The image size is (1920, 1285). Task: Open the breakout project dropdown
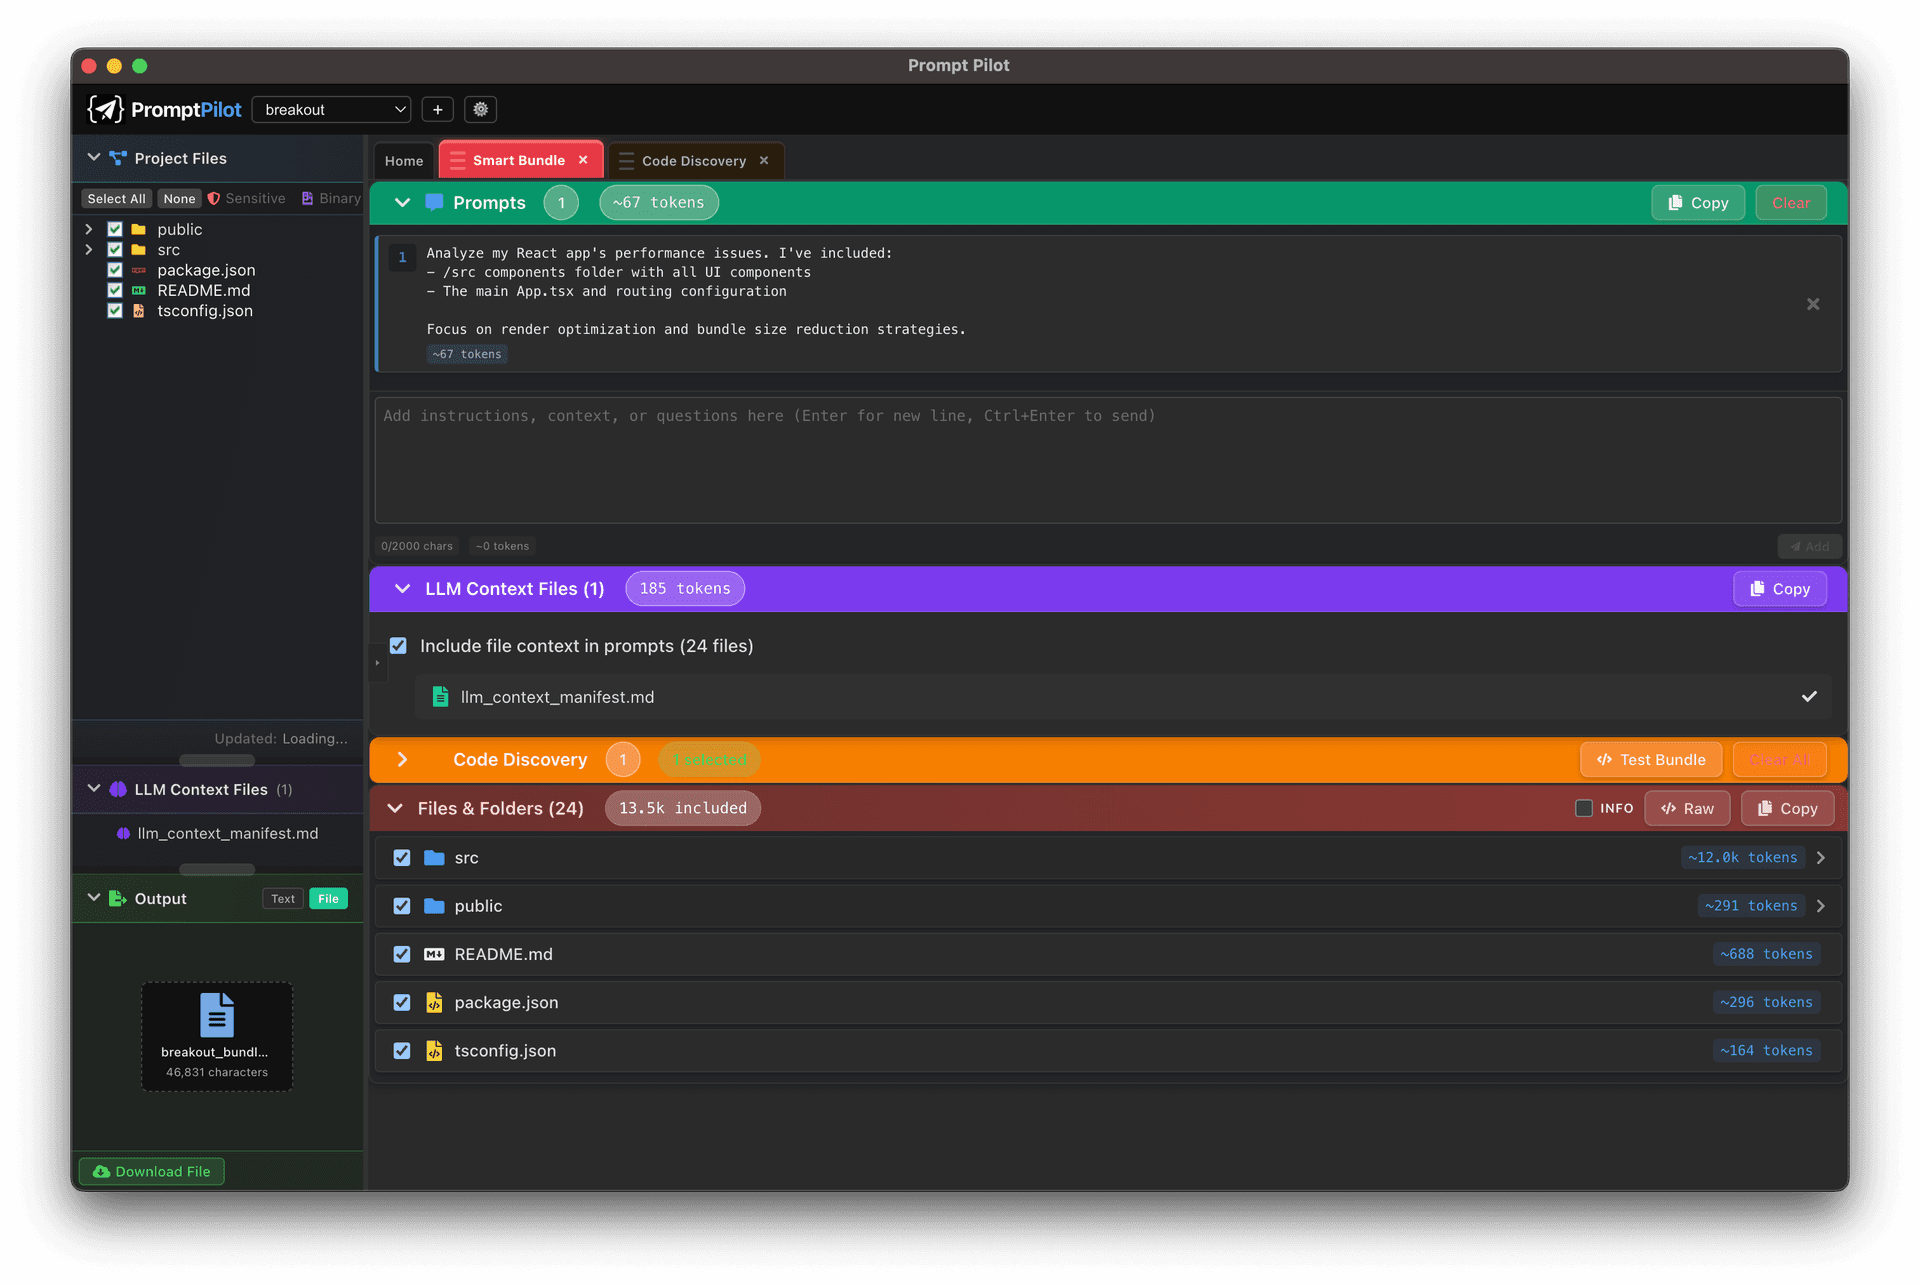tap(331, 109)
